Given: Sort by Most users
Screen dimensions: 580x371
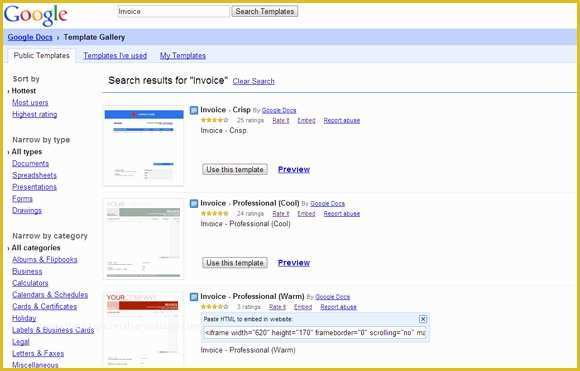Looking at the screenshot, I should 30,102.
